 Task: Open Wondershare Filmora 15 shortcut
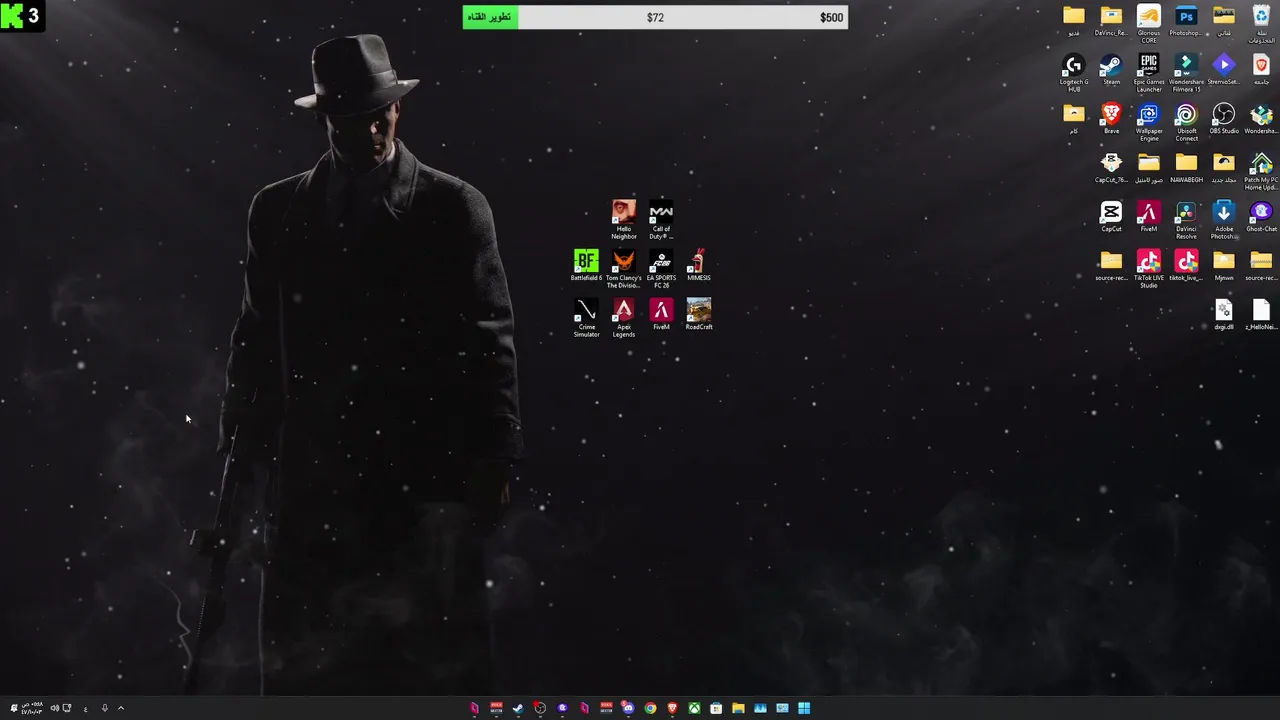point(1186,73)
